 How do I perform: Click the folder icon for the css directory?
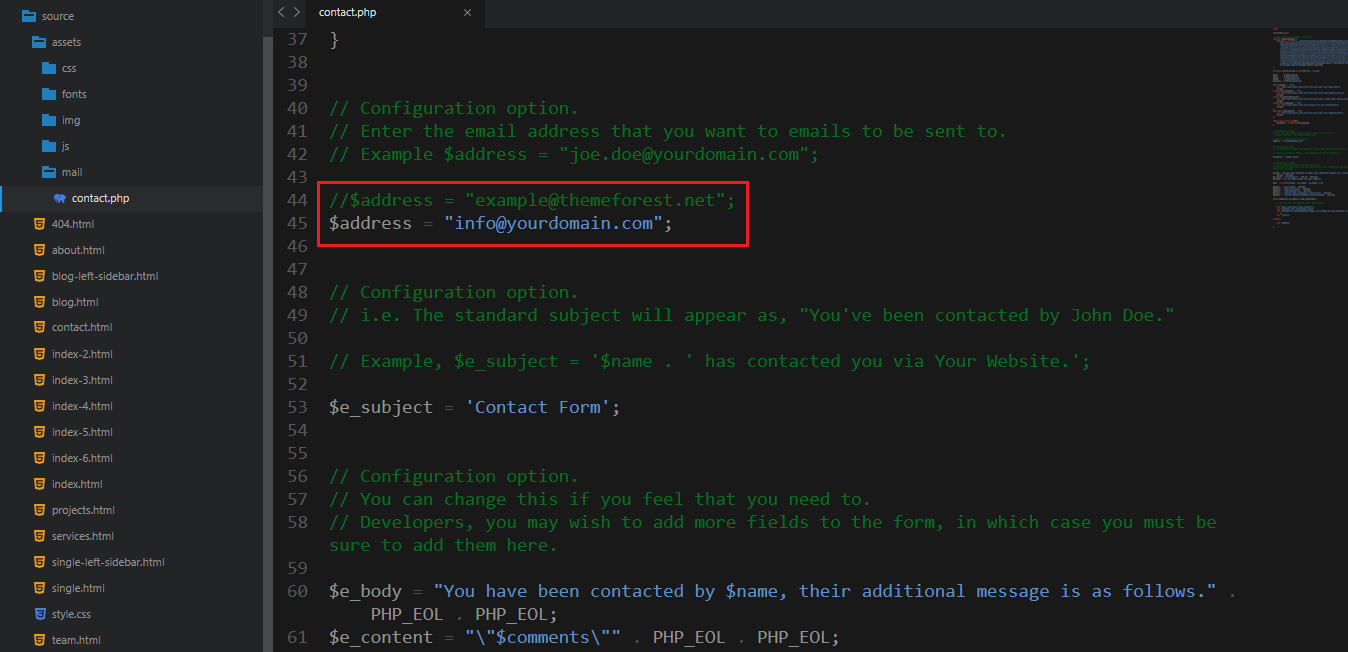click(x=50, y=68)
